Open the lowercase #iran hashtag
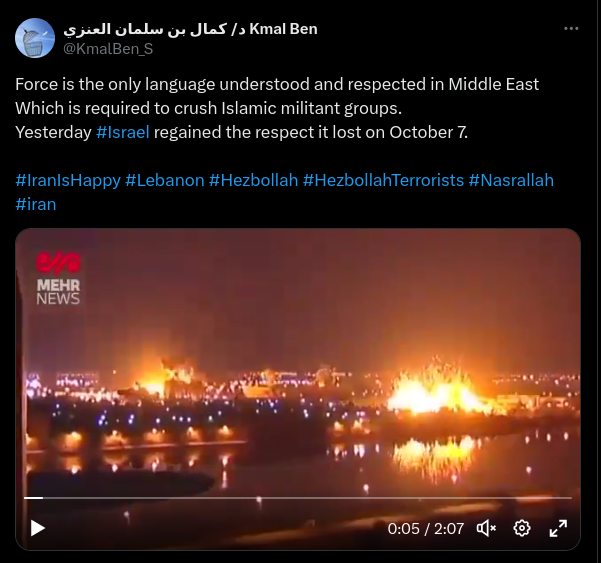 [x=36, y=204]
